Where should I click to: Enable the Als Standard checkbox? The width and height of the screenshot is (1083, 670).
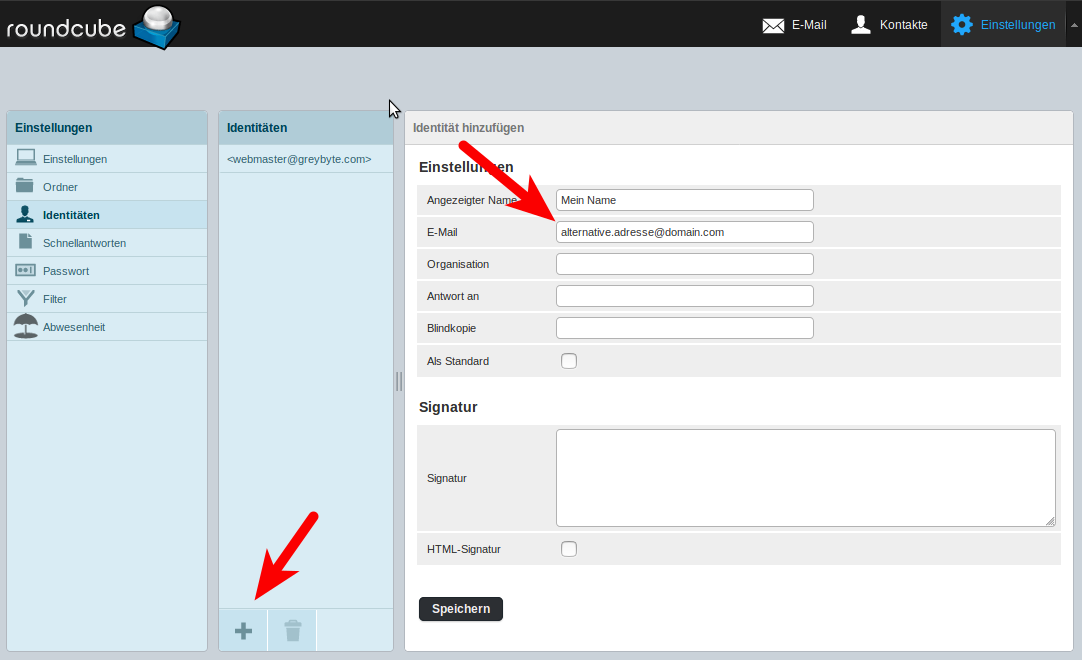coord(569,361)
